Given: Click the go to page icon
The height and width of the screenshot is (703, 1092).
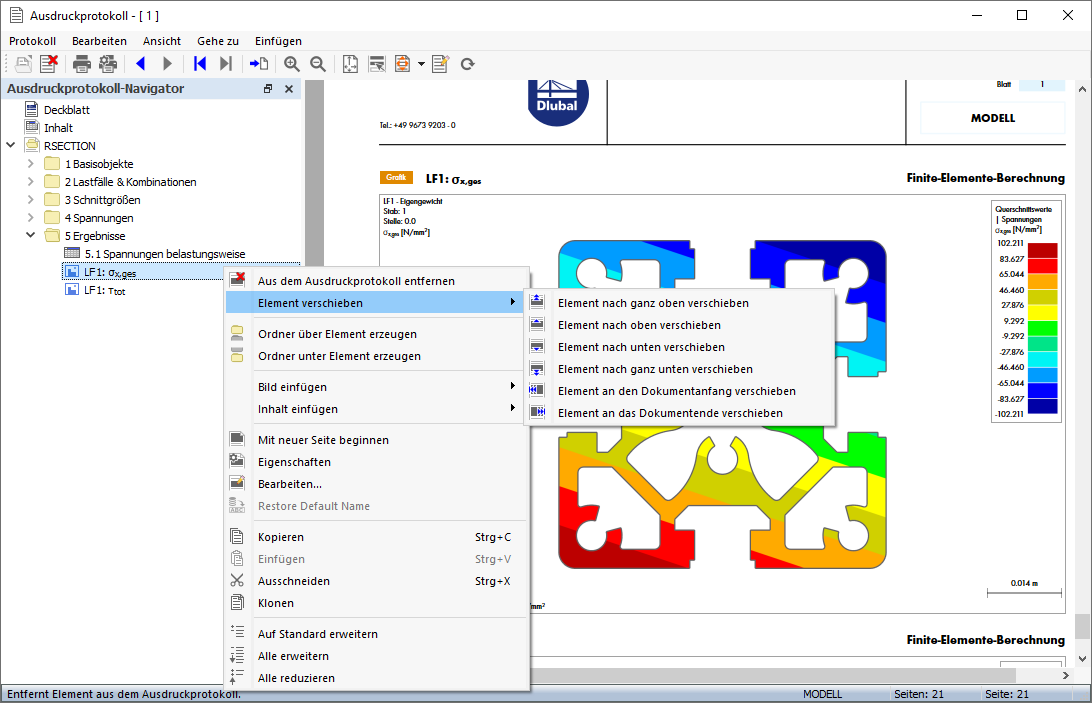Looking at the screenshot, I should click(x=259, y=64).
